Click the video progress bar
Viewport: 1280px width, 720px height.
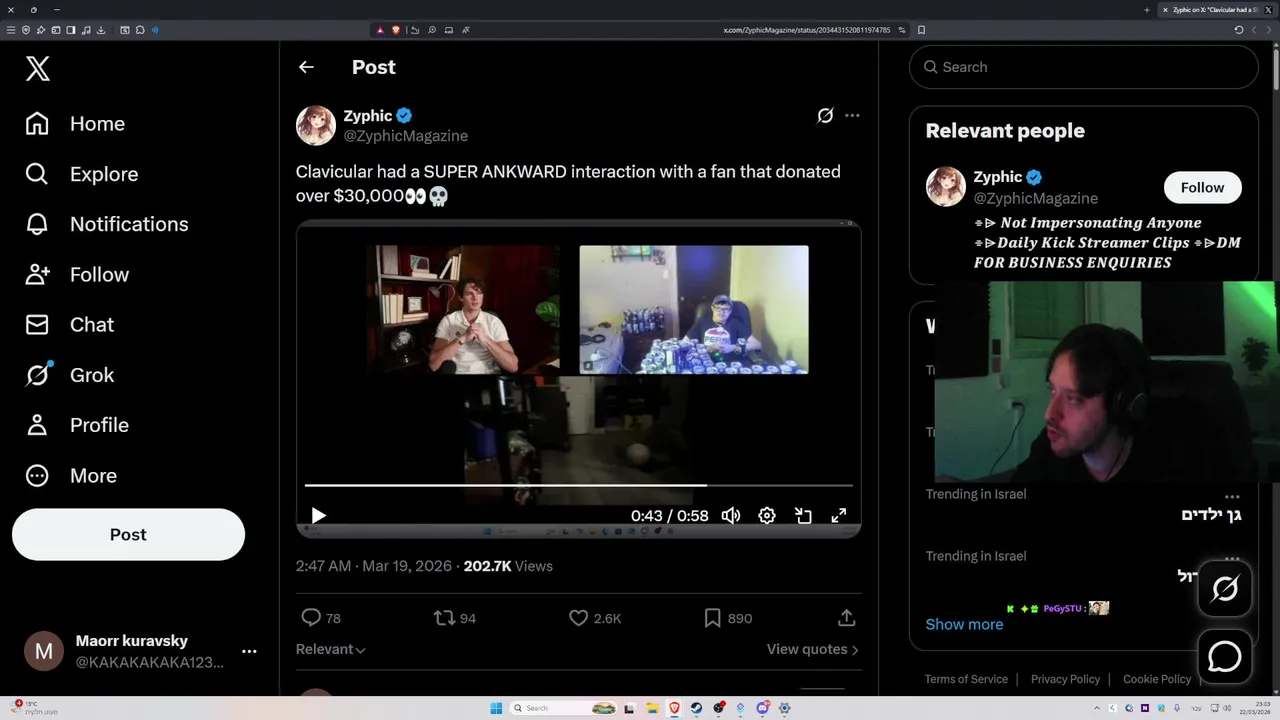578,485
